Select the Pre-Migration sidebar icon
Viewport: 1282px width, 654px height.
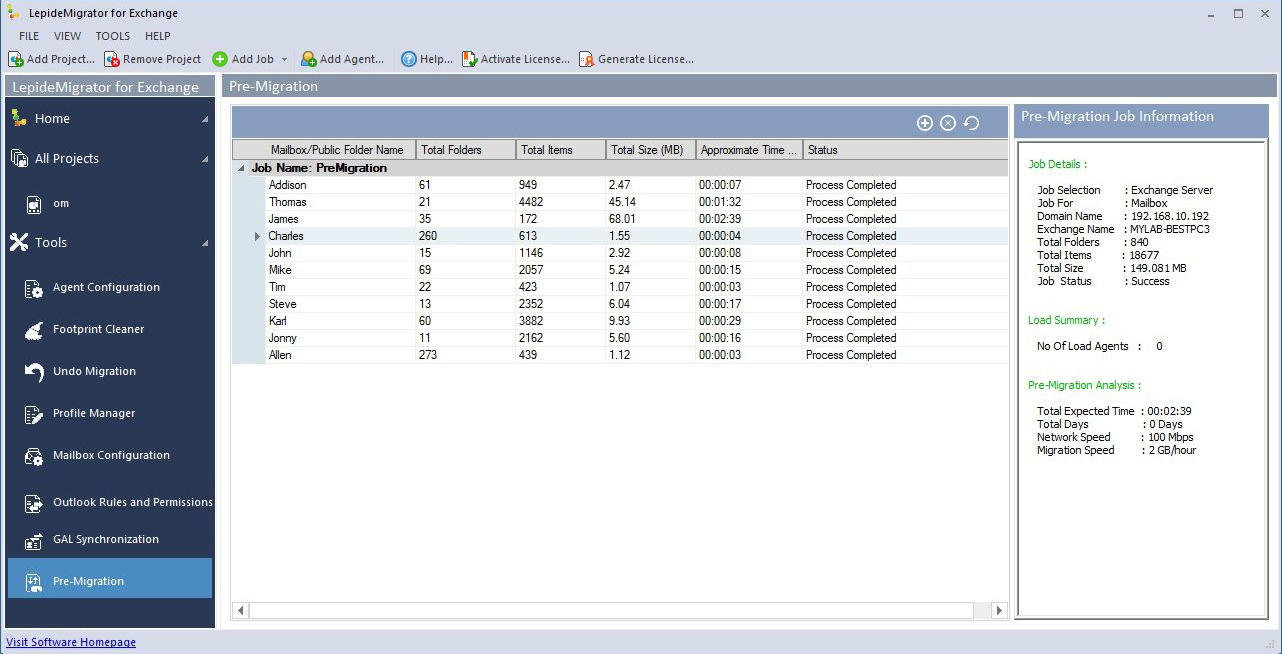pos(33,582)
